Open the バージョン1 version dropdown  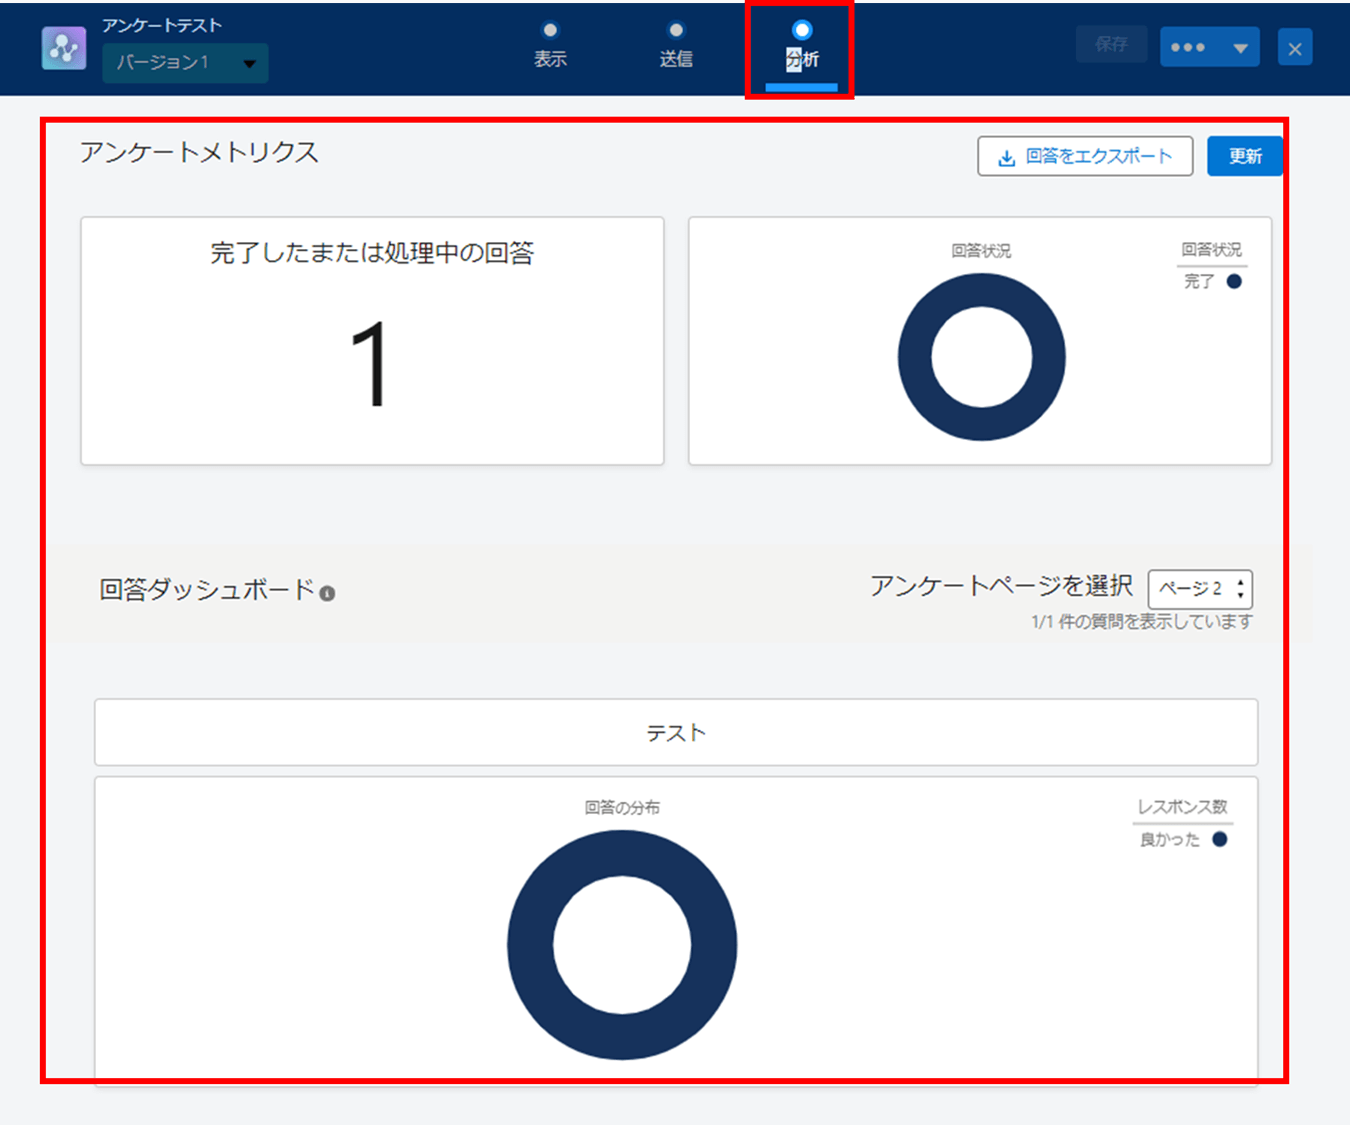(185, 62)
